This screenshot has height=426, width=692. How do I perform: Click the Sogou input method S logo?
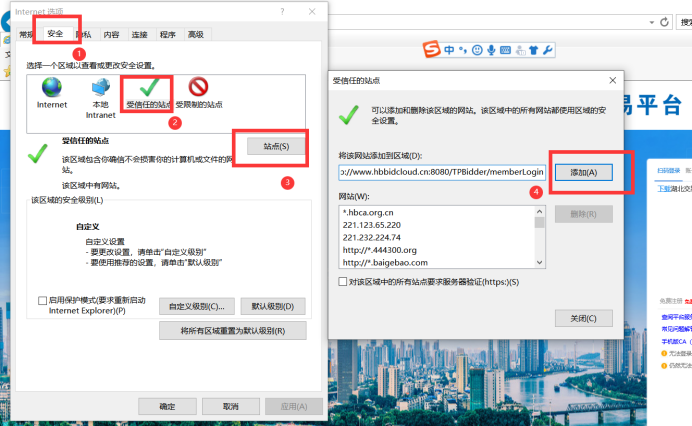click(x=431, y=49)
